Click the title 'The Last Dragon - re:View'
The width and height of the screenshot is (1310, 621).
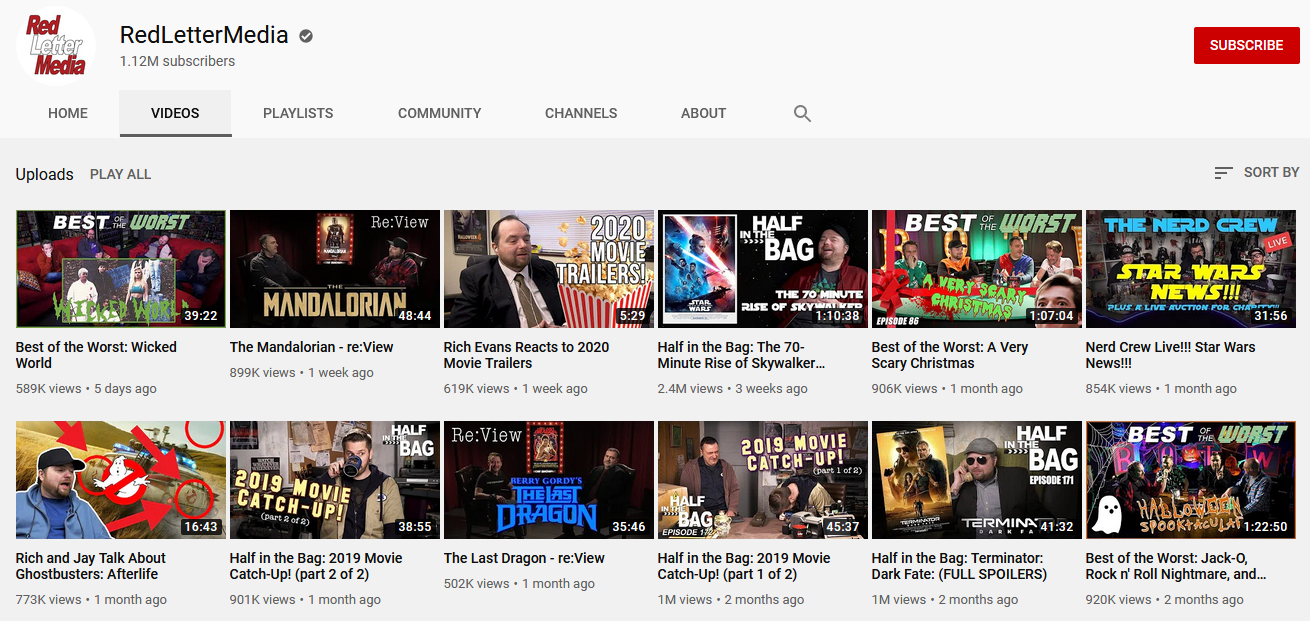(525, 558)
